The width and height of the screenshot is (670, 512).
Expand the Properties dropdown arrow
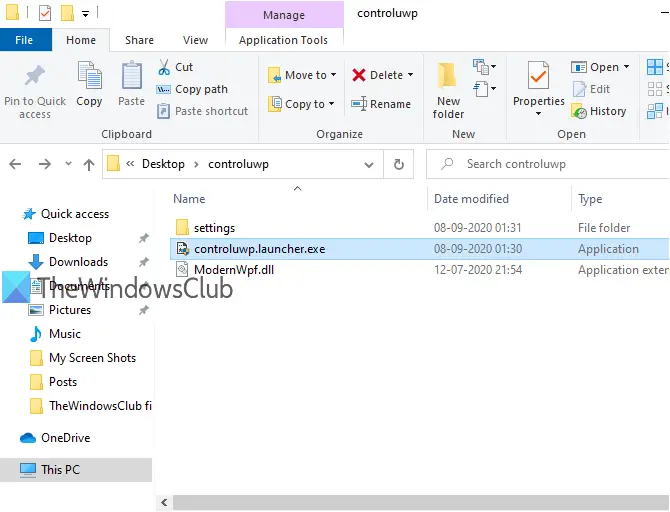click(538, 114)
